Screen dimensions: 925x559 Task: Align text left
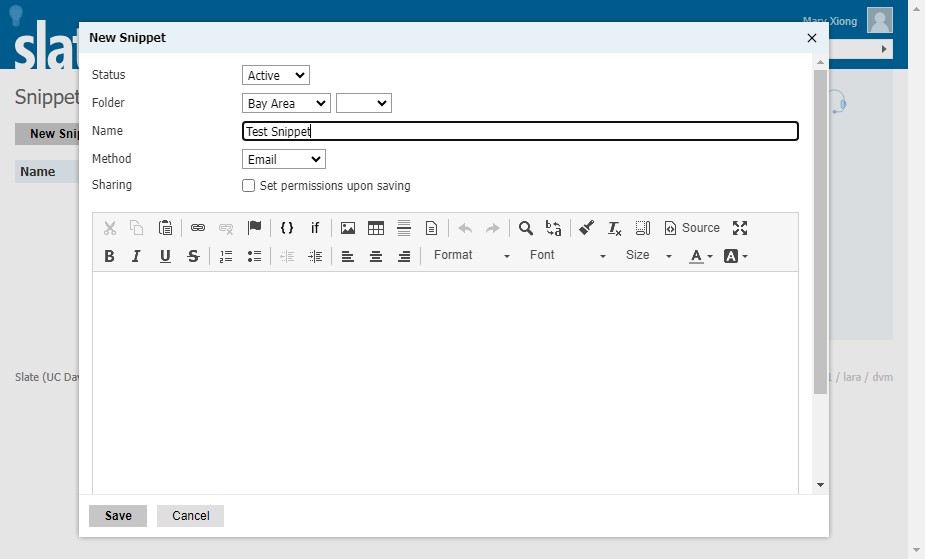click(347, 256)
